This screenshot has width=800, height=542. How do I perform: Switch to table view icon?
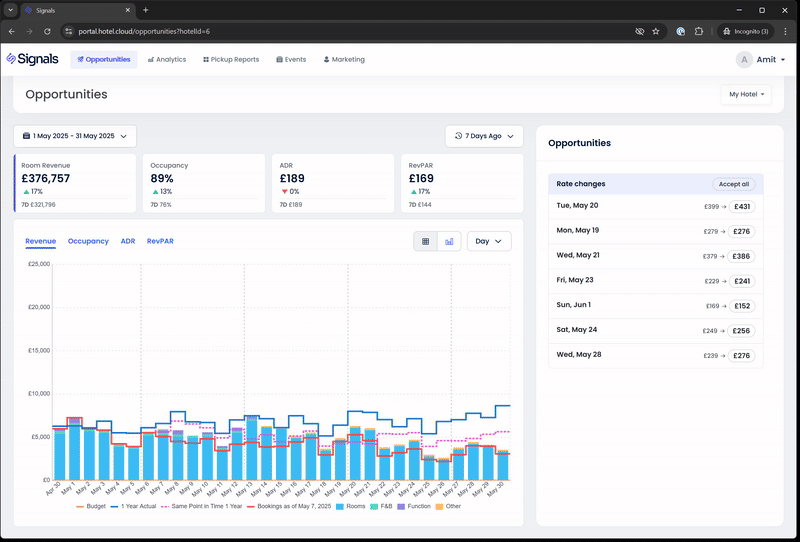(426, 241)
